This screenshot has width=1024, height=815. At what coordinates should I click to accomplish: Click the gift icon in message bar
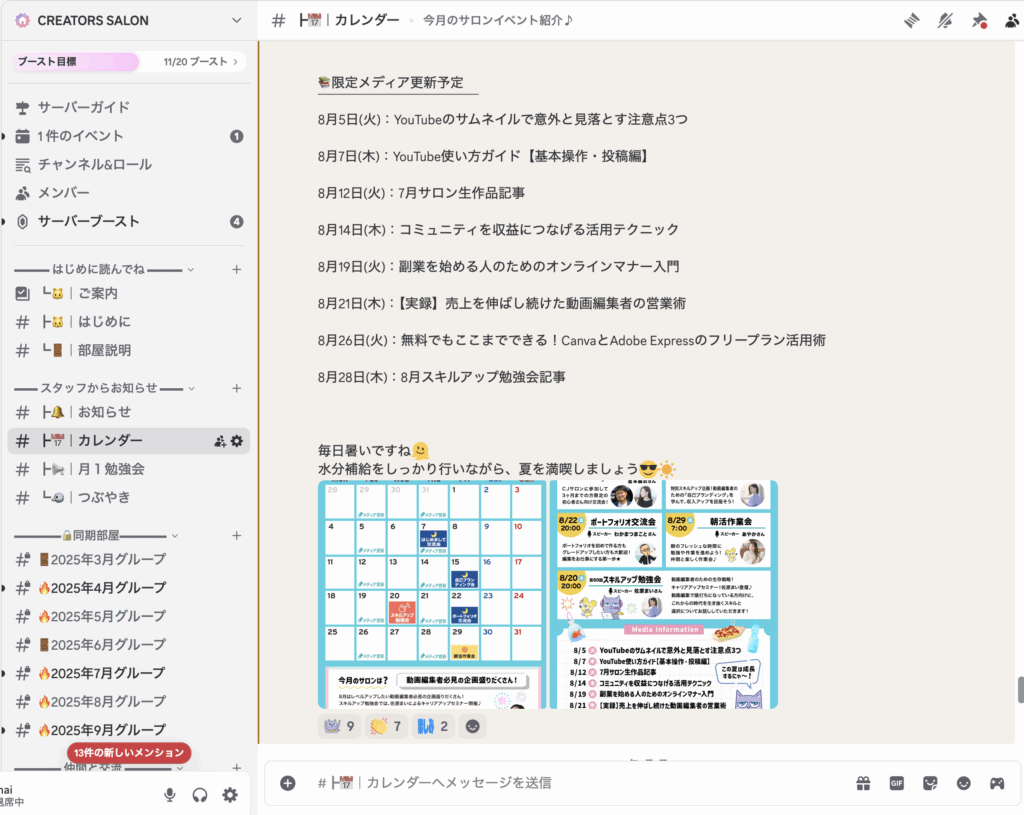[863, 783]
